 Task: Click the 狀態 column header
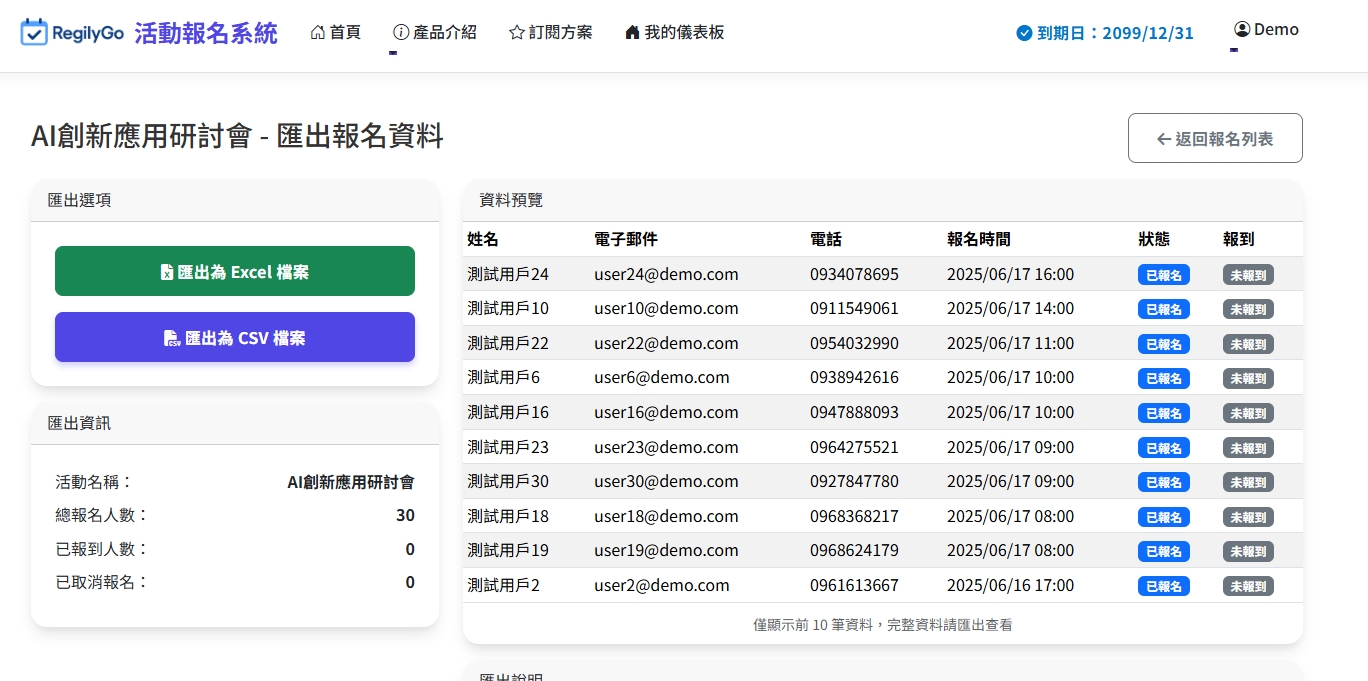[1154, 239]
